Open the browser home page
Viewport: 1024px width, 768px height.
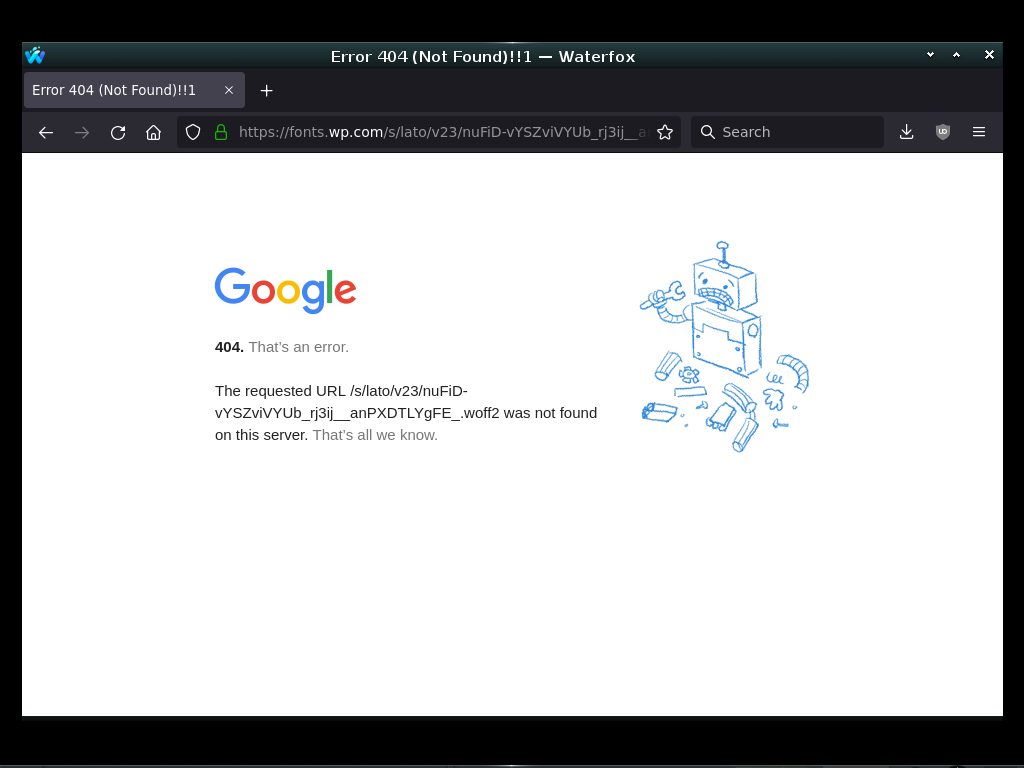click(x=153, y=131)
